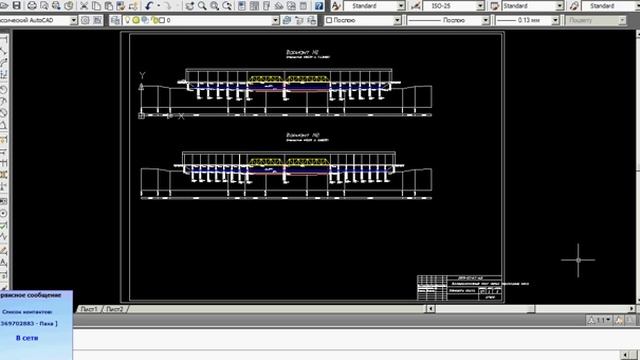Click the Save floppy disk icon
640x360 pixels.
coord(17,6)
